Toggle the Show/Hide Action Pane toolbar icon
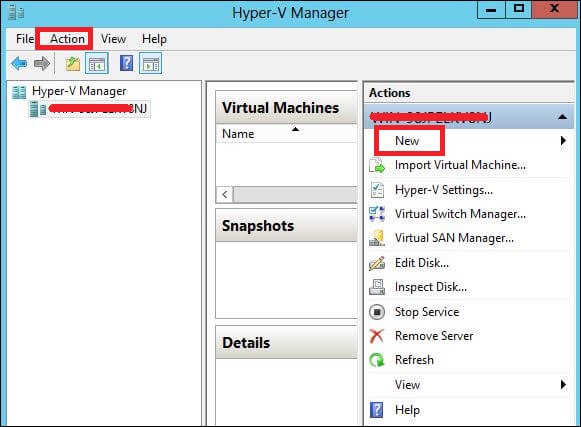Screen dimensions: 581x427 [150, 64]
